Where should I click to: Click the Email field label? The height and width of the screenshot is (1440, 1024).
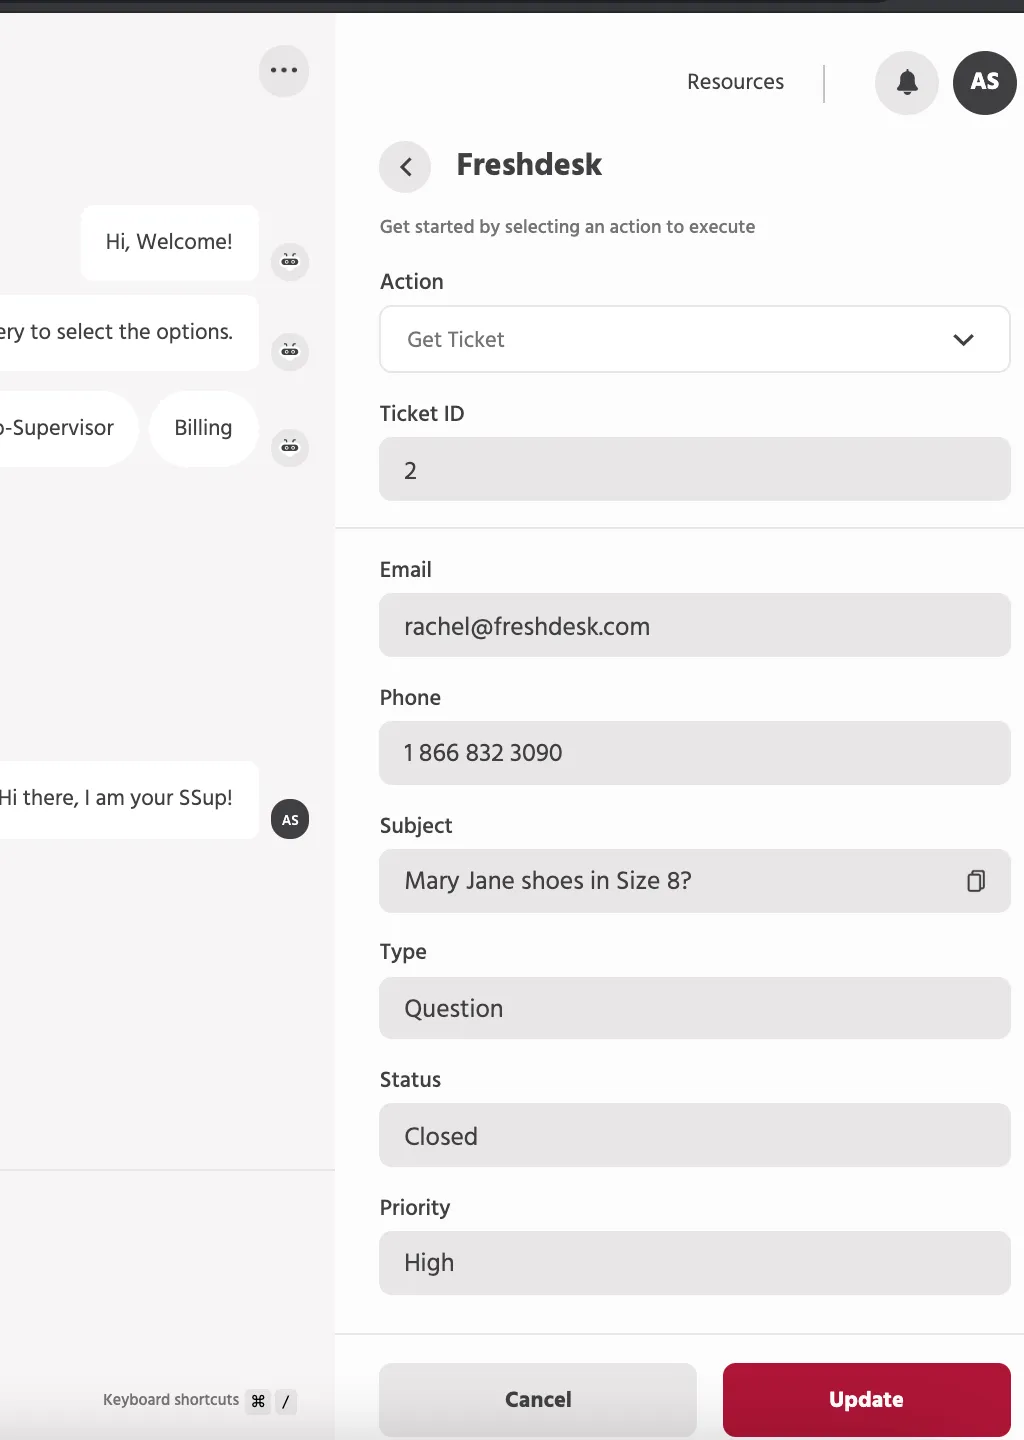(x=406, y=570)
